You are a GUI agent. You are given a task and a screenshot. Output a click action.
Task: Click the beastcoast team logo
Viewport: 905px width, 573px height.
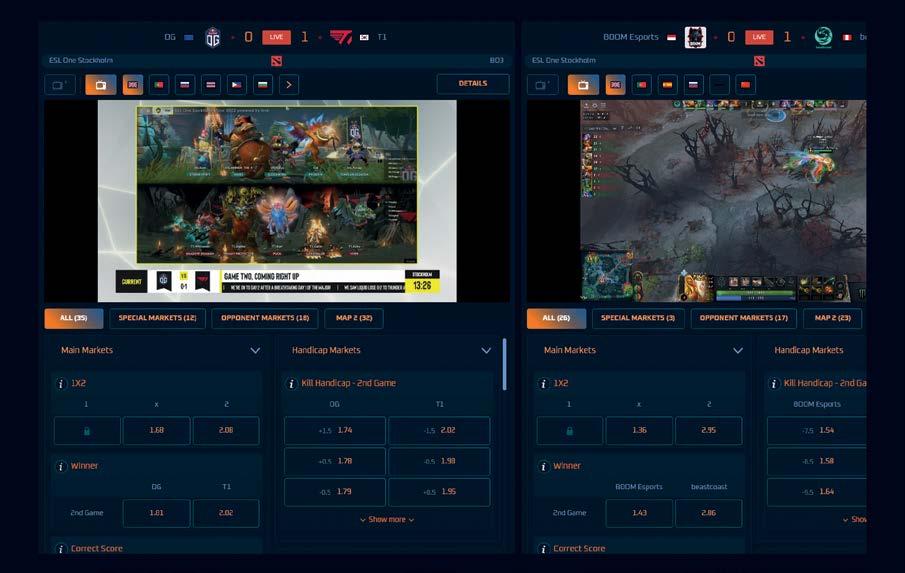823,38
